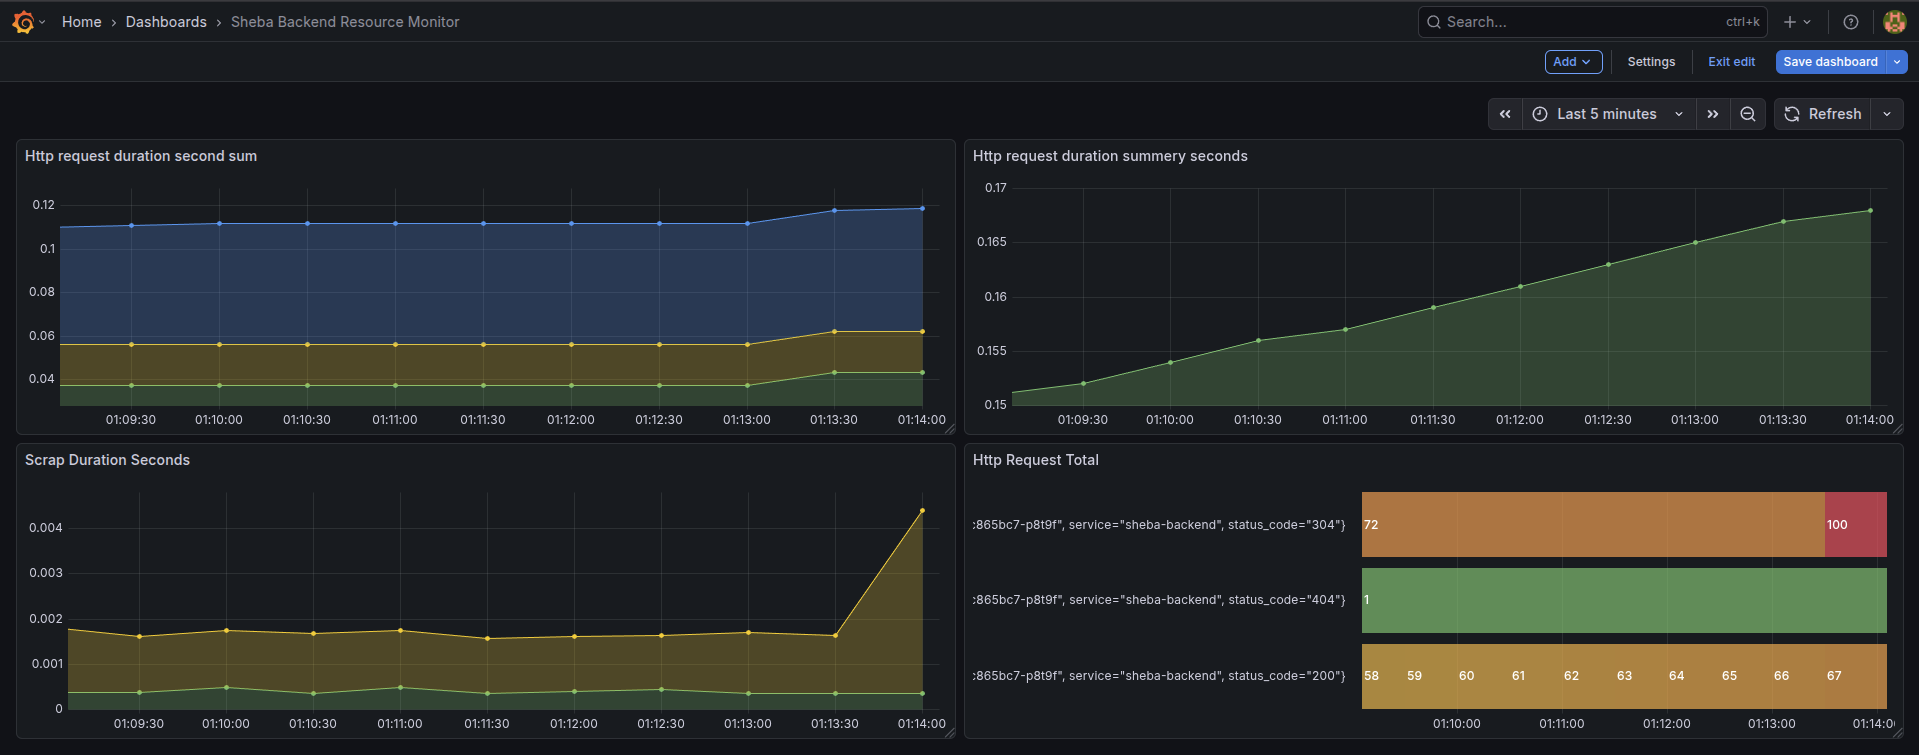1919x755 pixels.
Task: Expand the Save dashboard options arrow
Action: (1897, 62)
